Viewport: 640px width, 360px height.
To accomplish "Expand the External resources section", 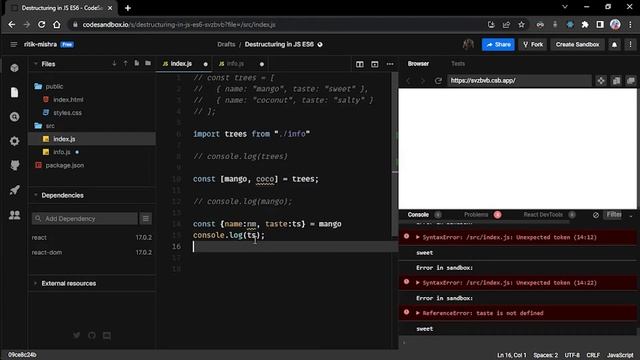I will coord(36,283).
